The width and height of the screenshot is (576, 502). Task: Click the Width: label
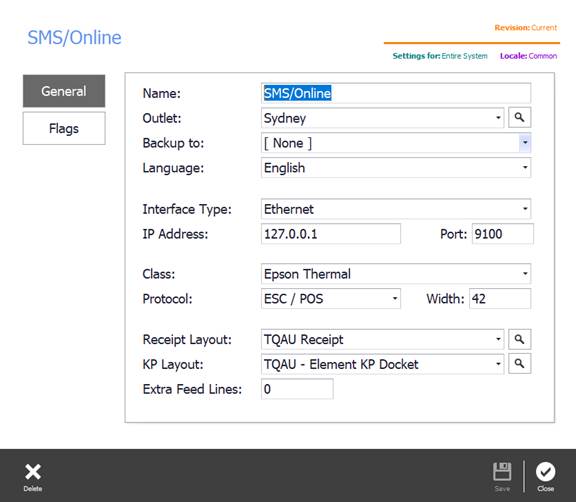[445, 299]
